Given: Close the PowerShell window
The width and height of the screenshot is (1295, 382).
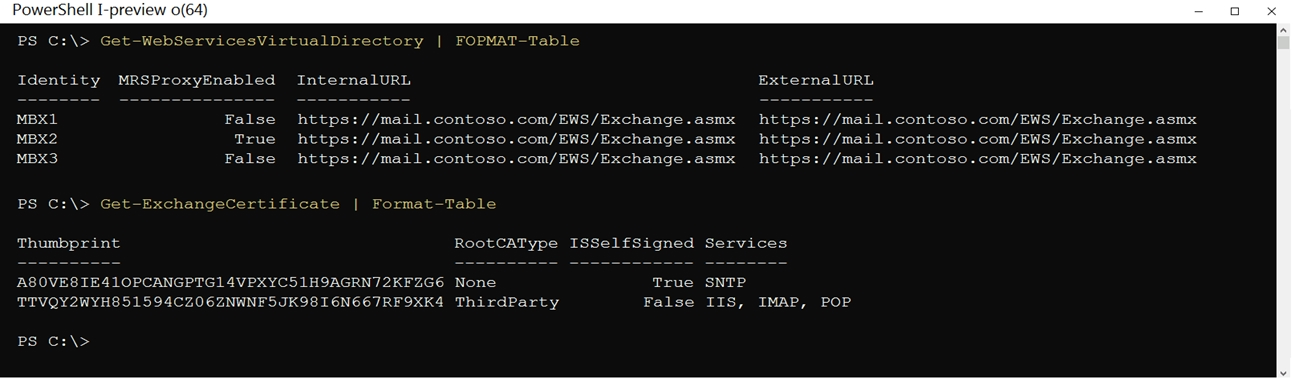Looking at the screenshot, I should click(1272, 11).
